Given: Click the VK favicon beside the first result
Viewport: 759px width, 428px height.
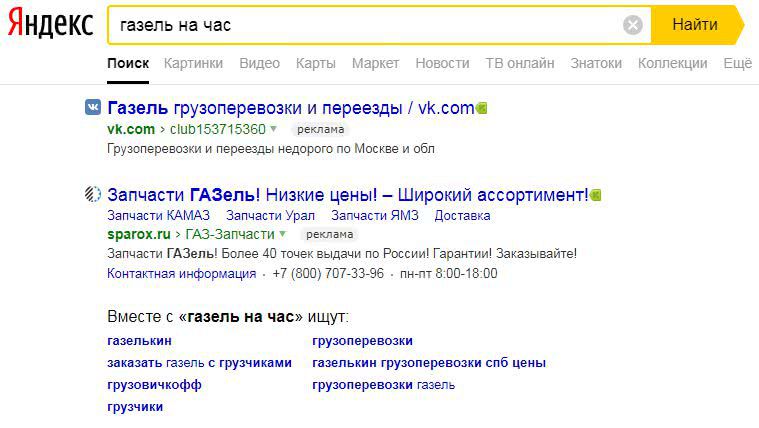Looking at the screenshot, I should point(93,108).
